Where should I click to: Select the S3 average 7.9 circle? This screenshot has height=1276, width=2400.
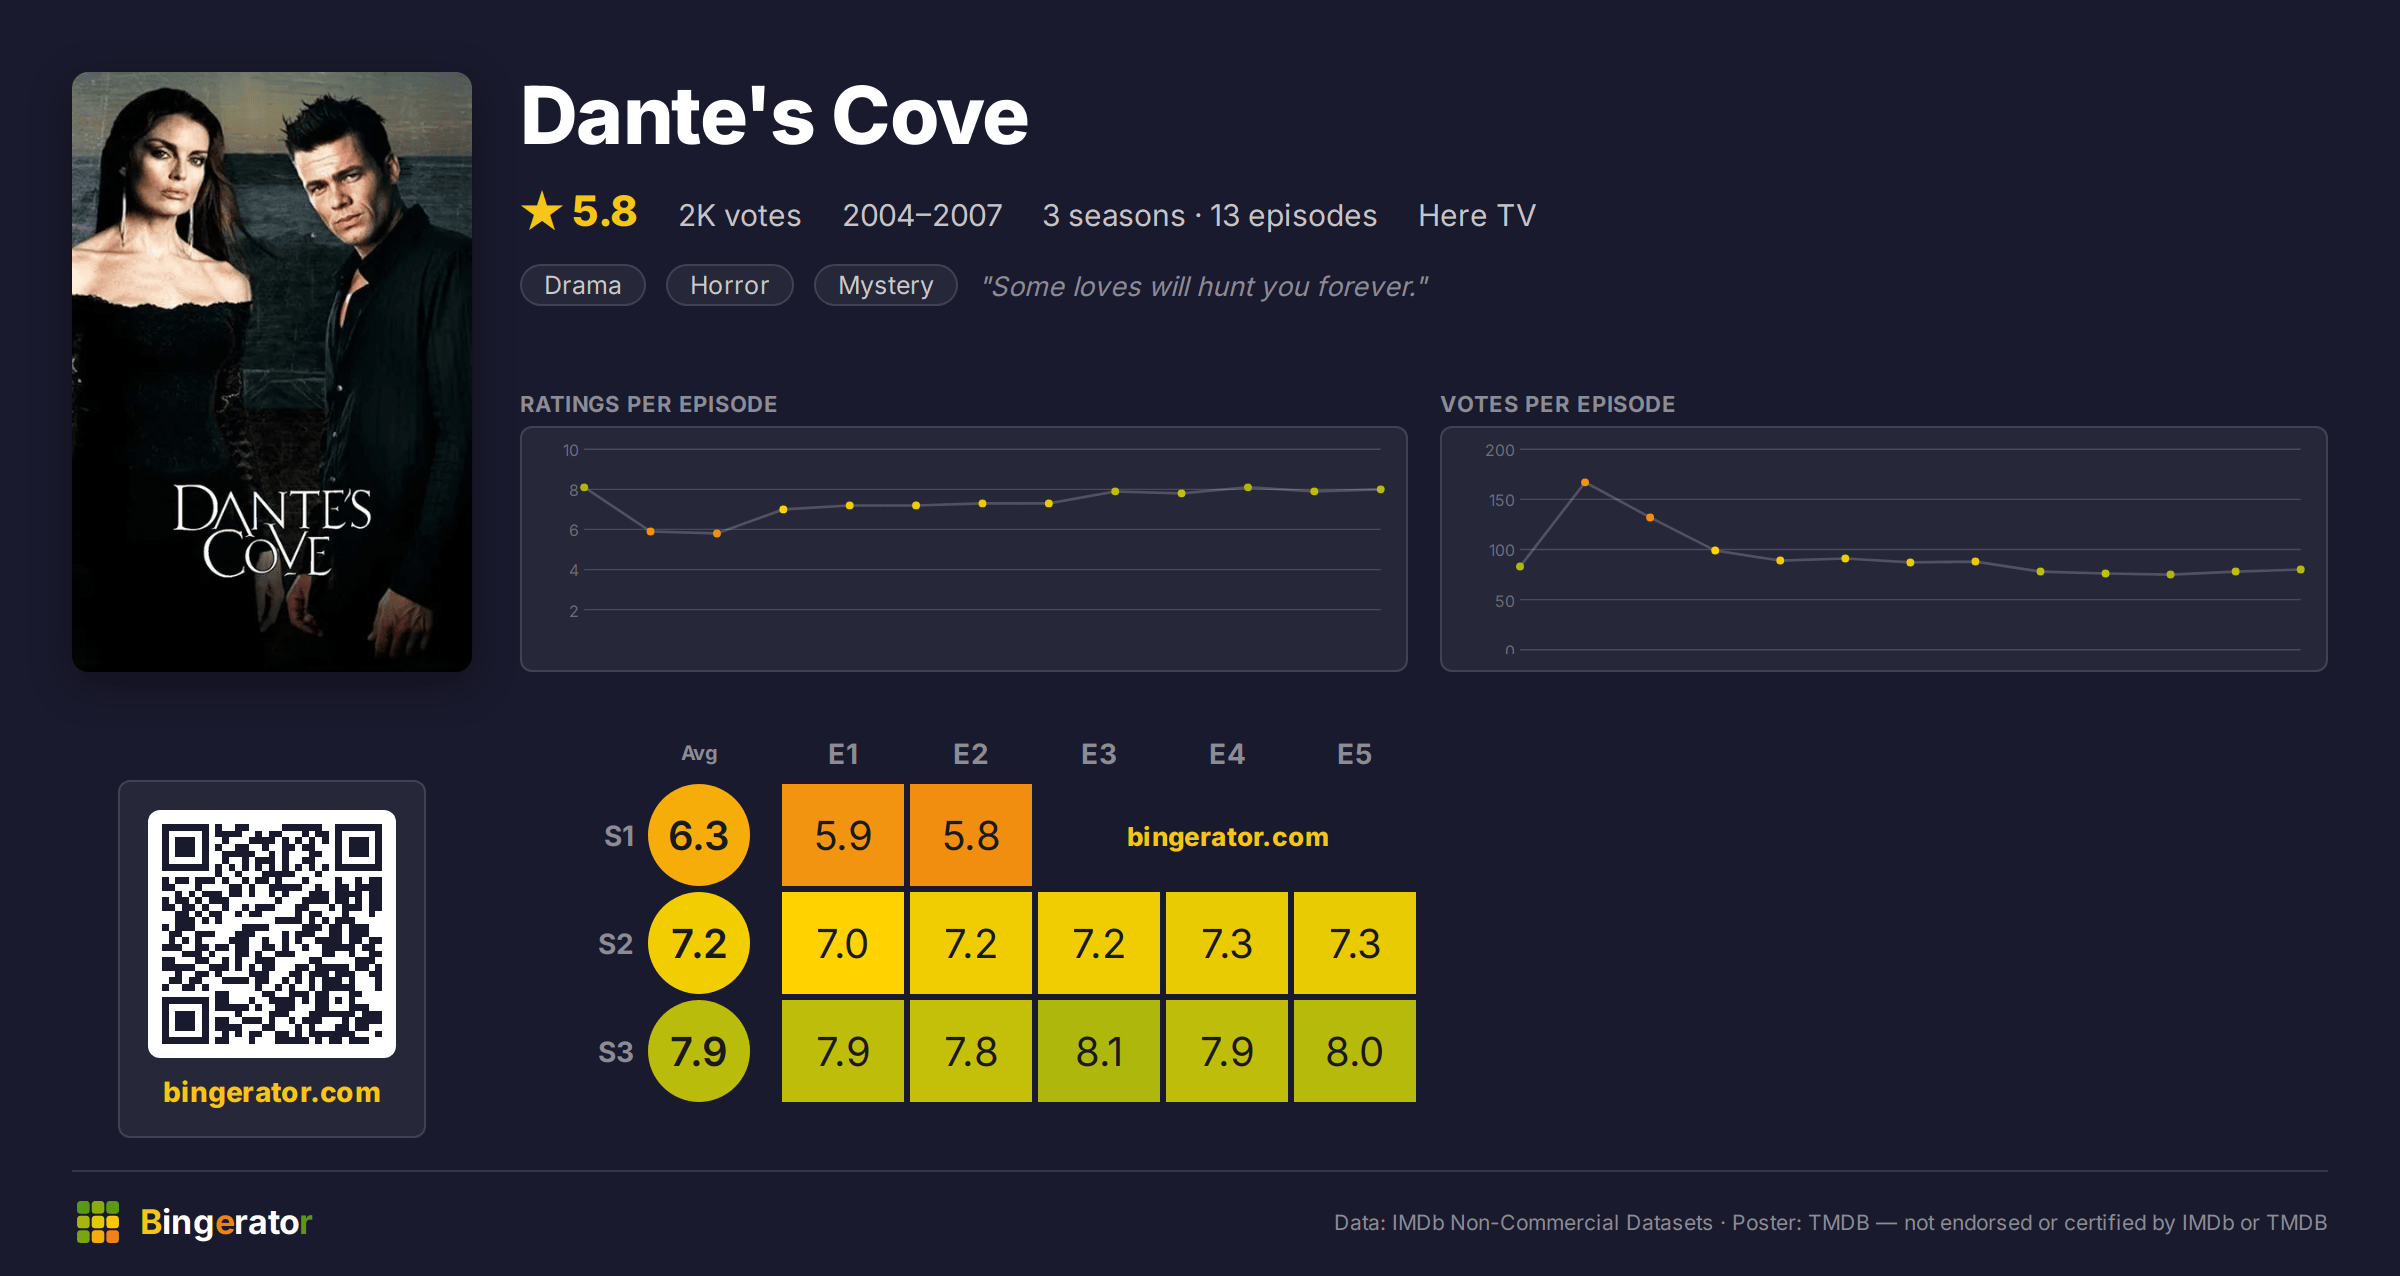(699, 1051)
